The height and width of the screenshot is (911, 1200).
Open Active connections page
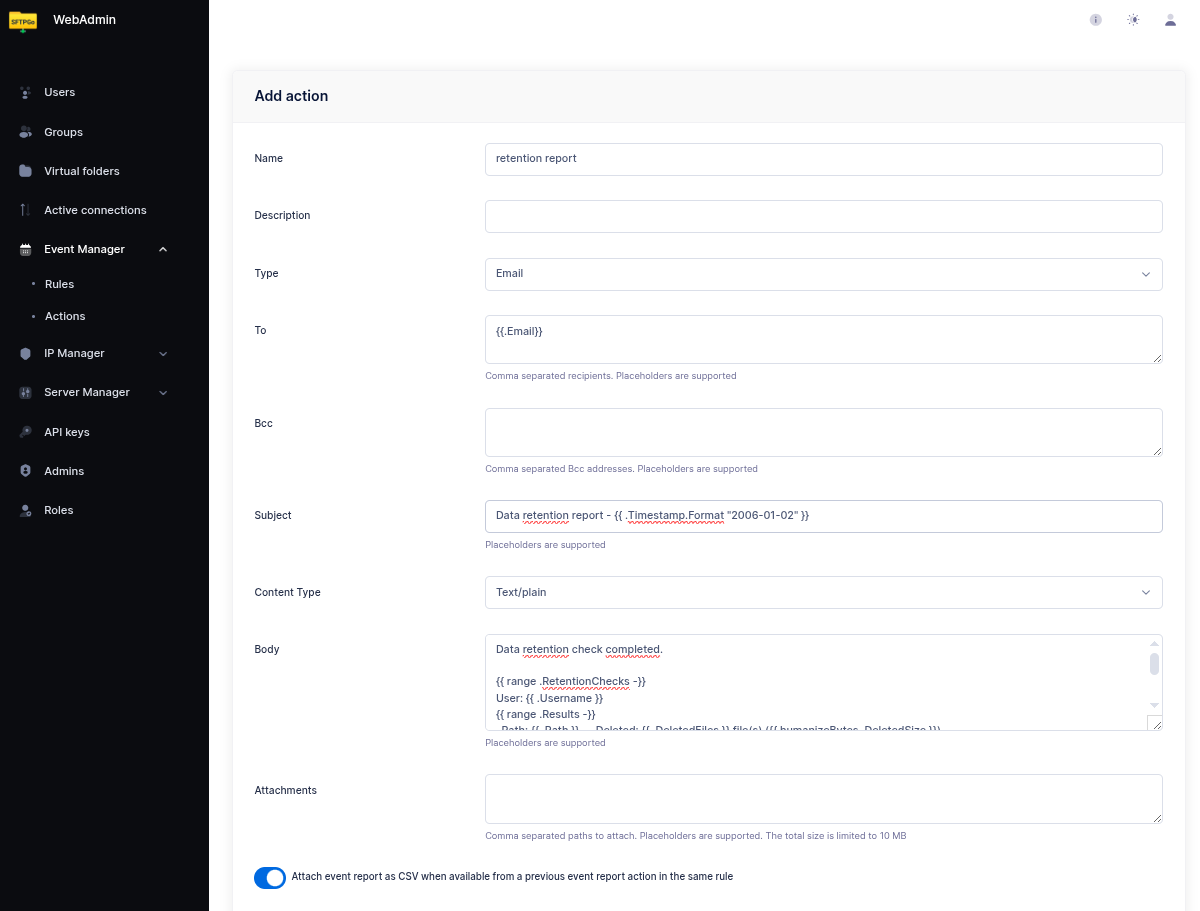(95, 210)
